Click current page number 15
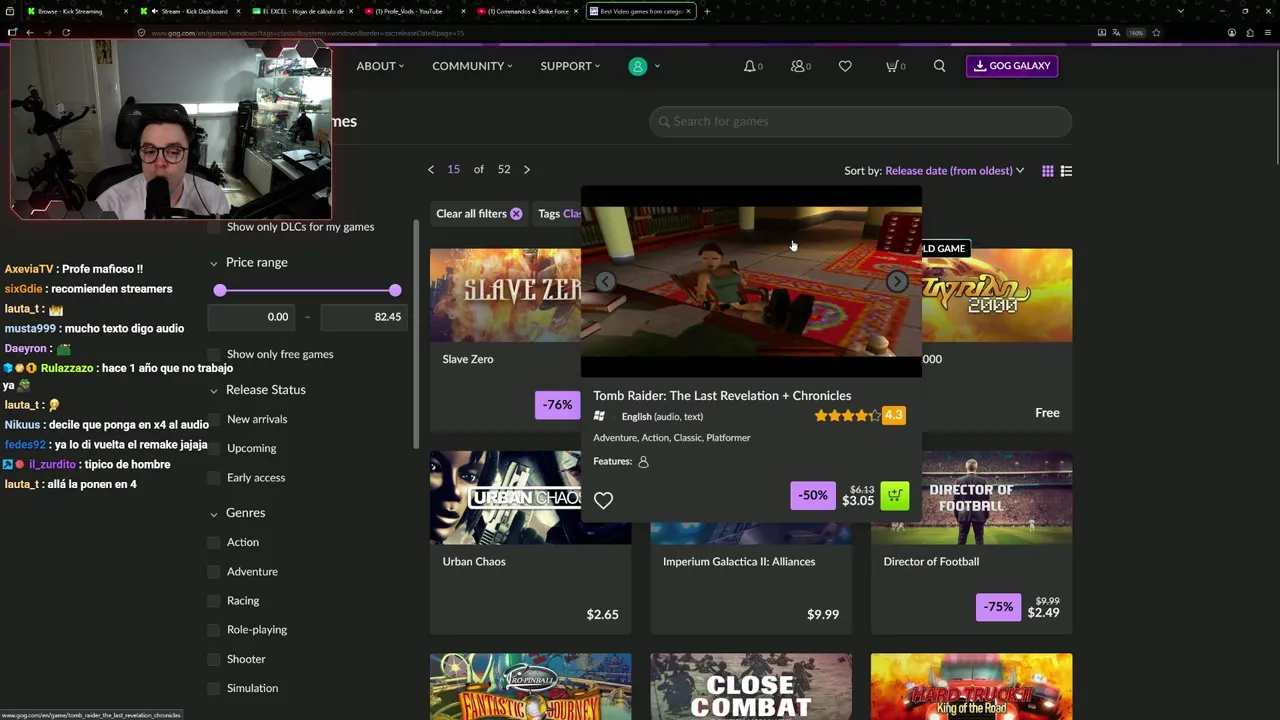Image resolution: width=1280 pixels, height=720 pixels. click(453, 170)
